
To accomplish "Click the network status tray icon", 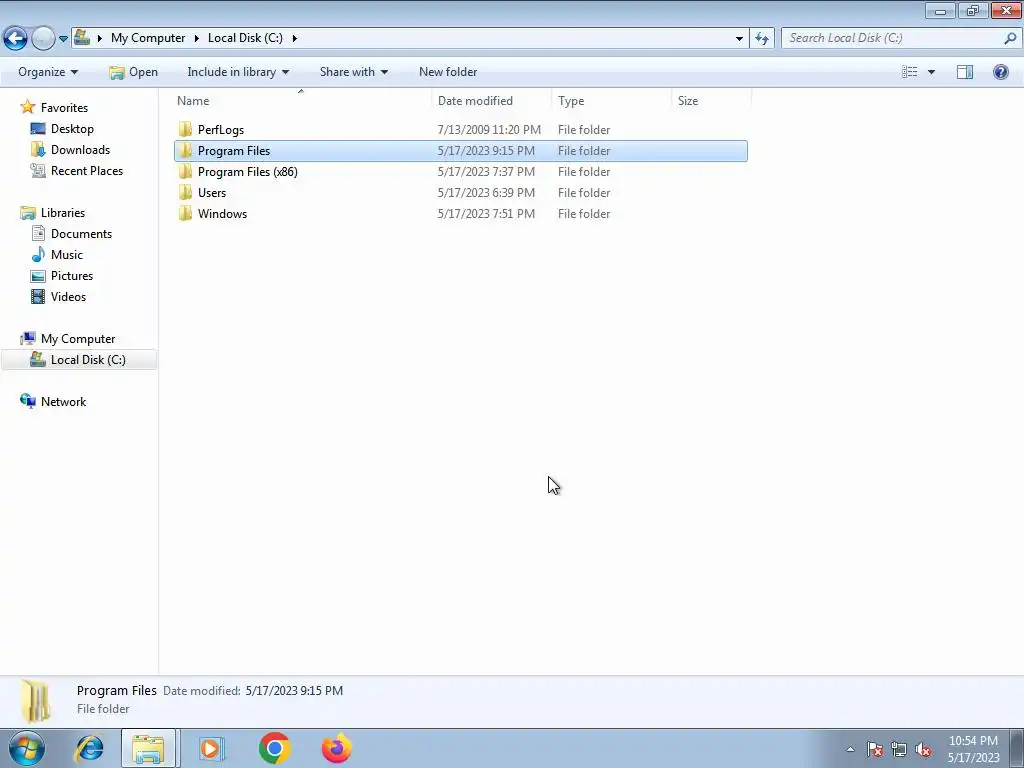I will [899, 749].
